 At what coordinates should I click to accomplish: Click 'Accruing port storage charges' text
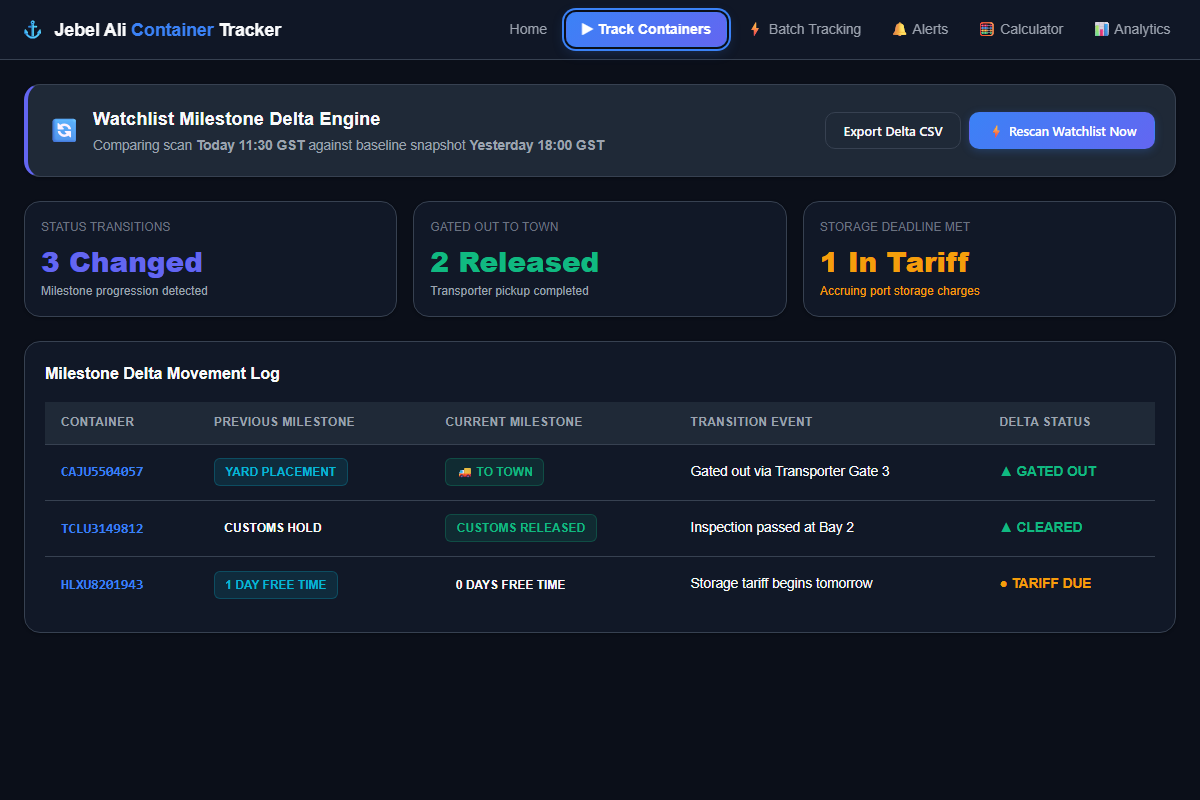click(x=900, y=291)
